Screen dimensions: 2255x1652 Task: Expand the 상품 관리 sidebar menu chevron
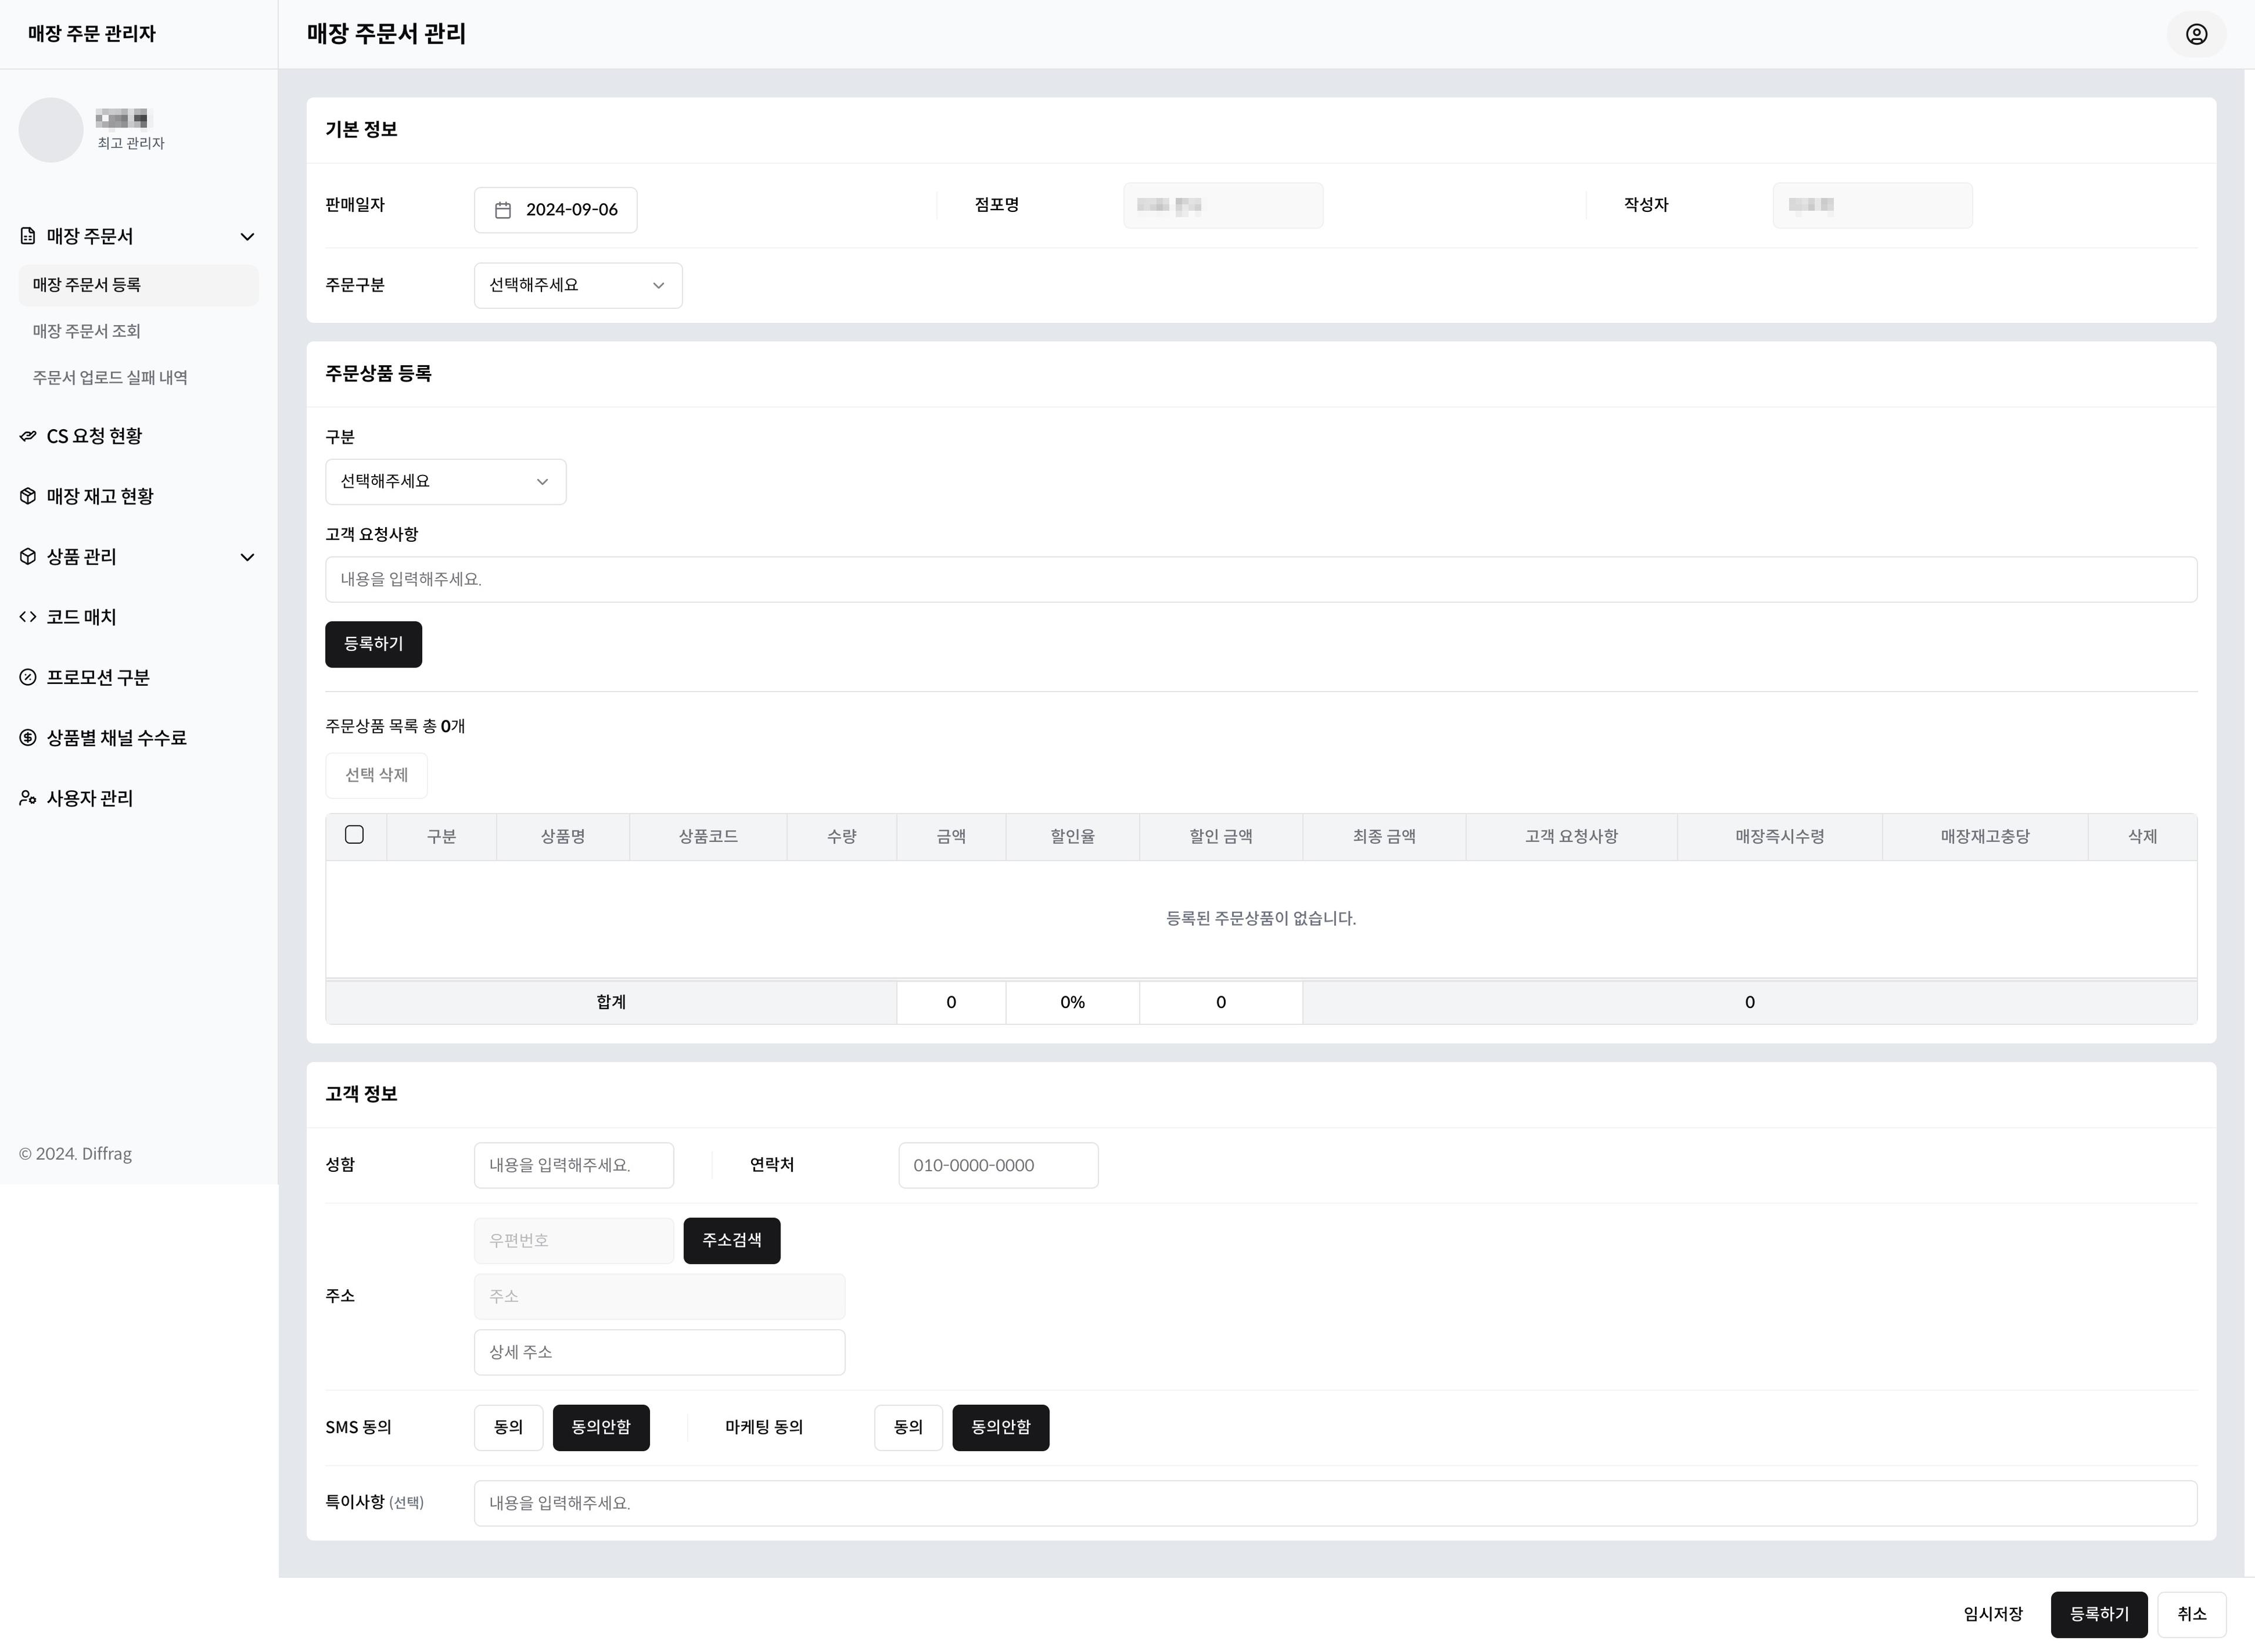point(247,557)
